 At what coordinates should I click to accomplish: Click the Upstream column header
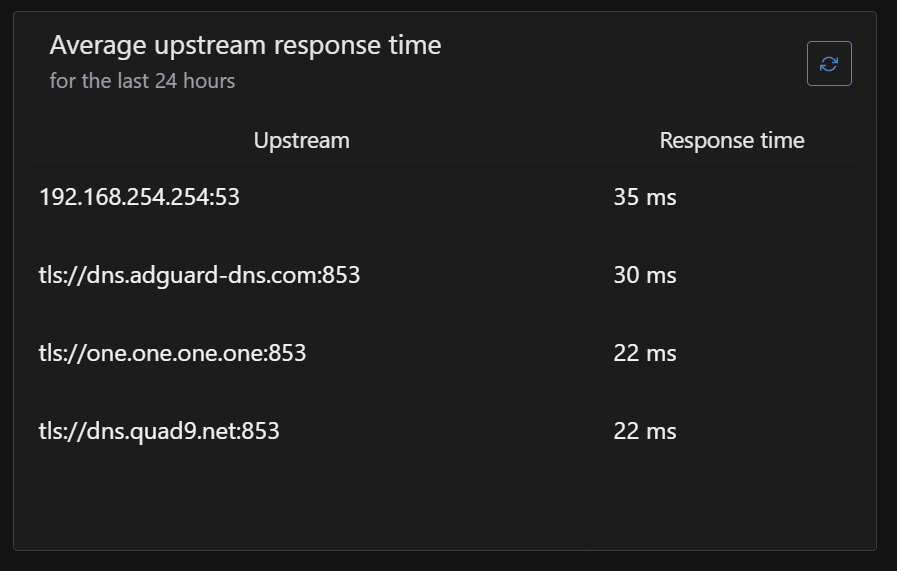click(x=301, y=141)
